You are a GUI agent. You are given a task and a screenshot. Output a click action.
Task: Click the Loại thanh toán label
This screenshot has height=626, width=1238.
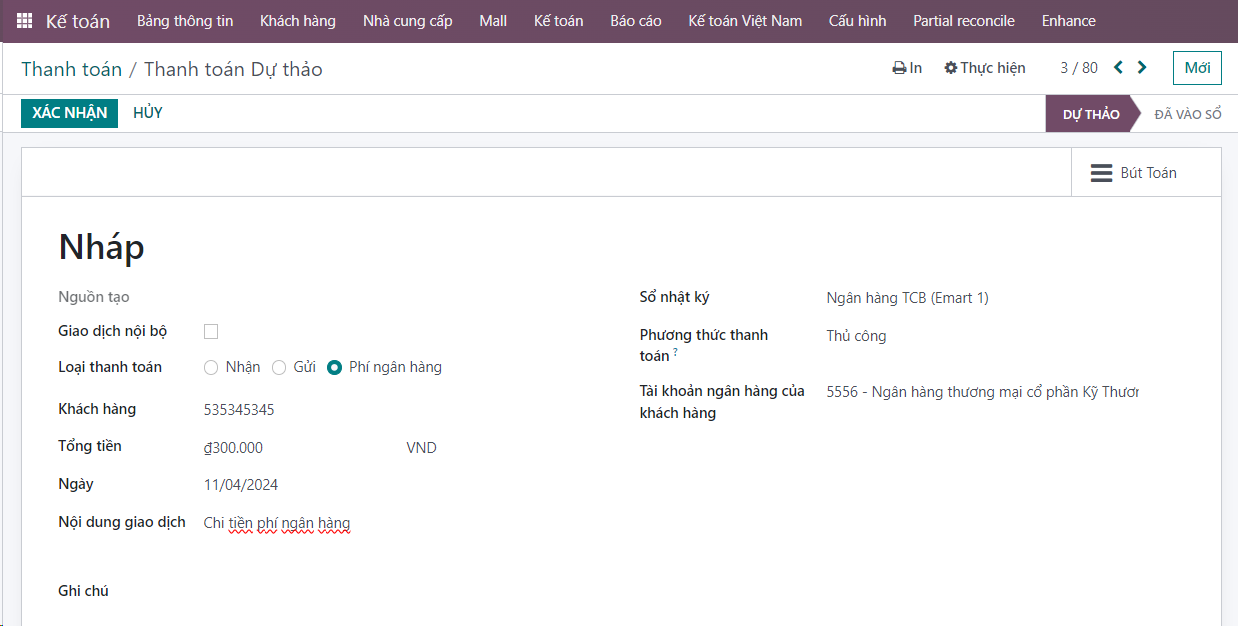pos(110,367)
